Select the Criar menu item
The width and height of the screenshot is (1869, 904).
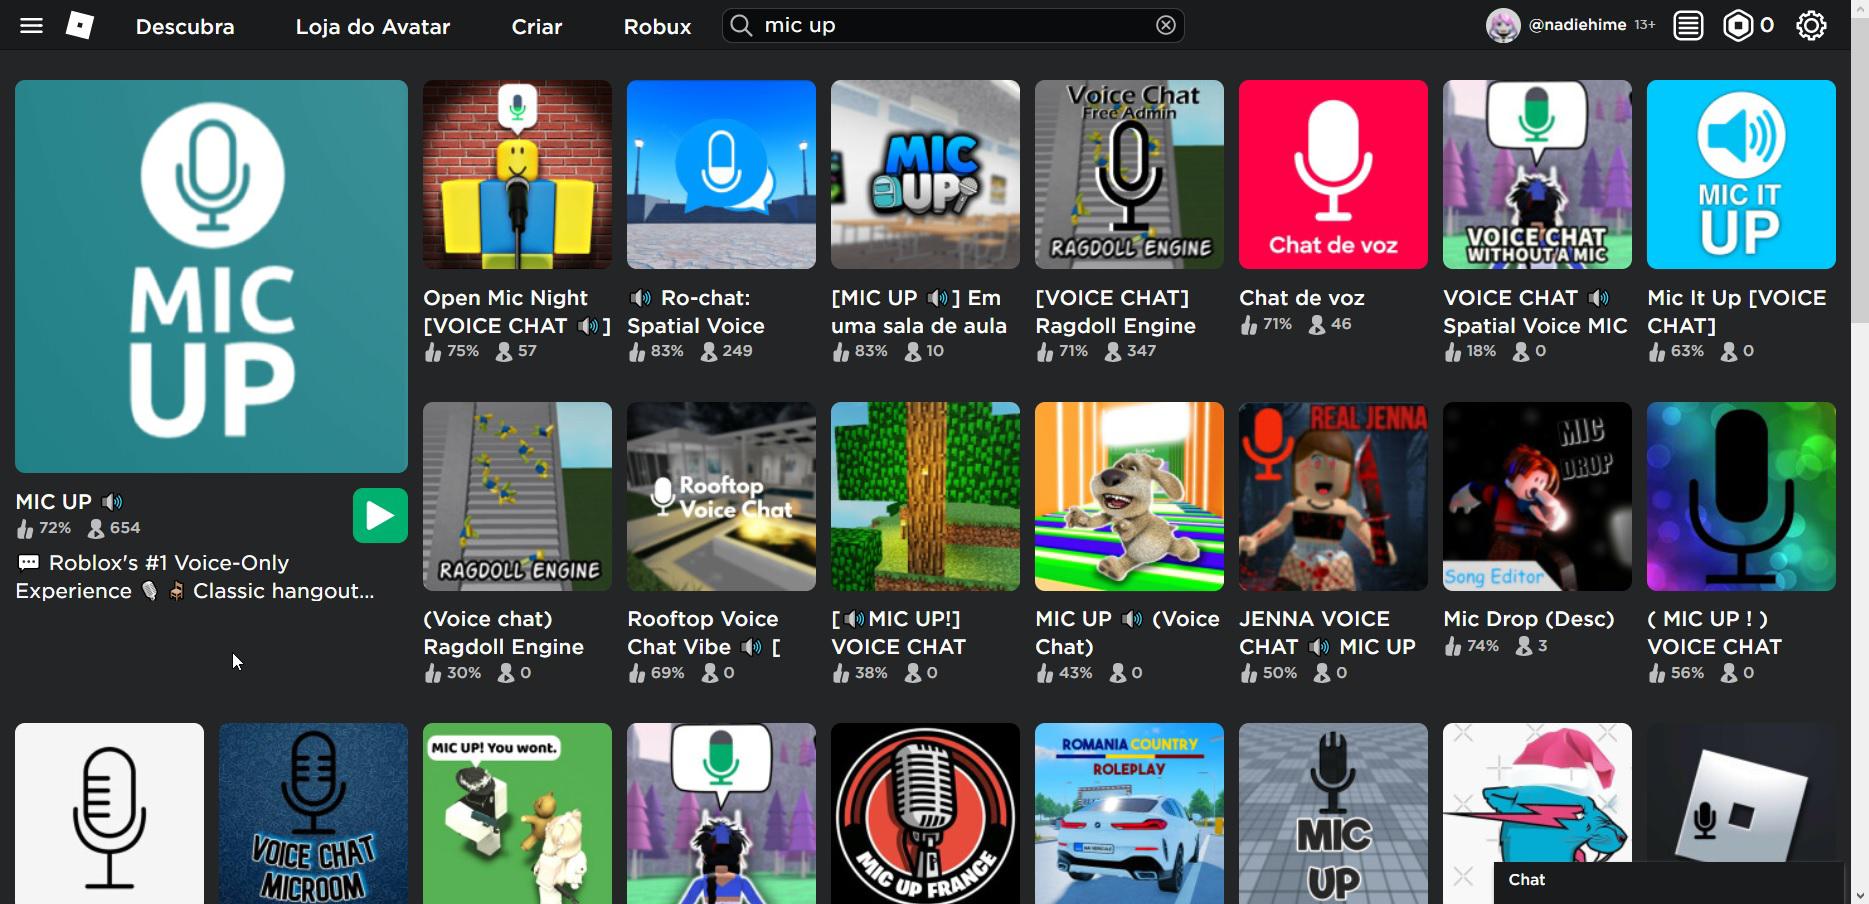point(536,27)
